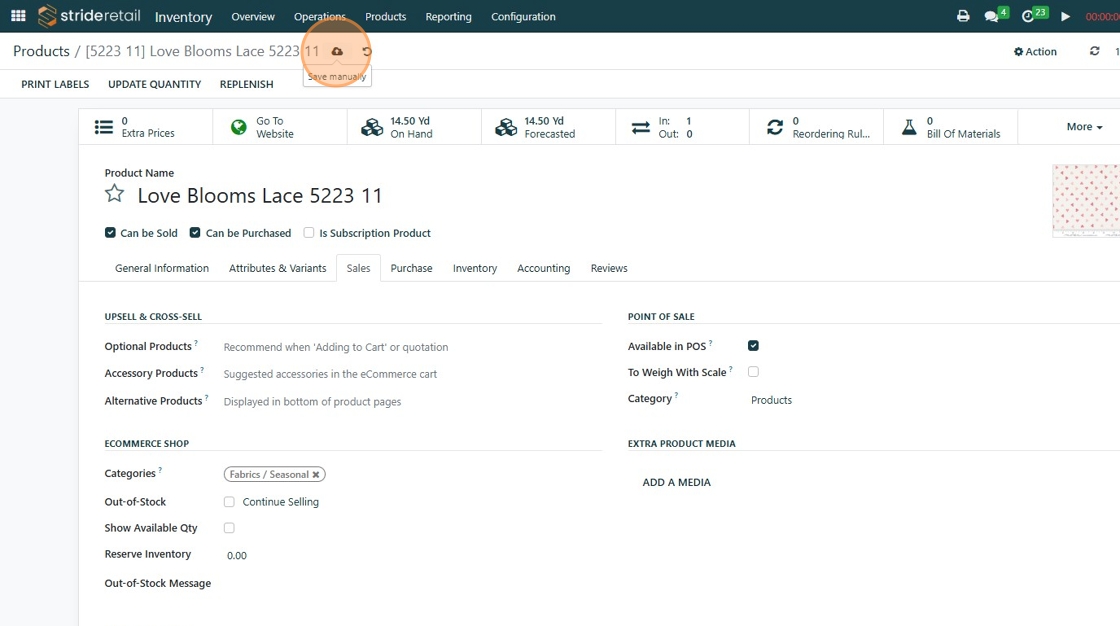
Task: Toggle the Can be Purchased checkbox
Action: pyautogui.click(x=195, y=232)
